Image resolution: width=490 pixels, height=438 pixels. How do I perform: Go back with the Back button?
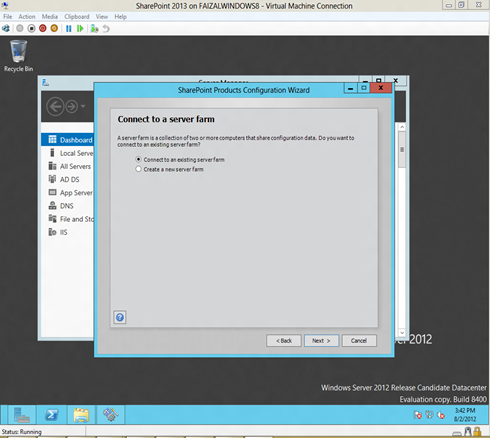tap(284, 341)
